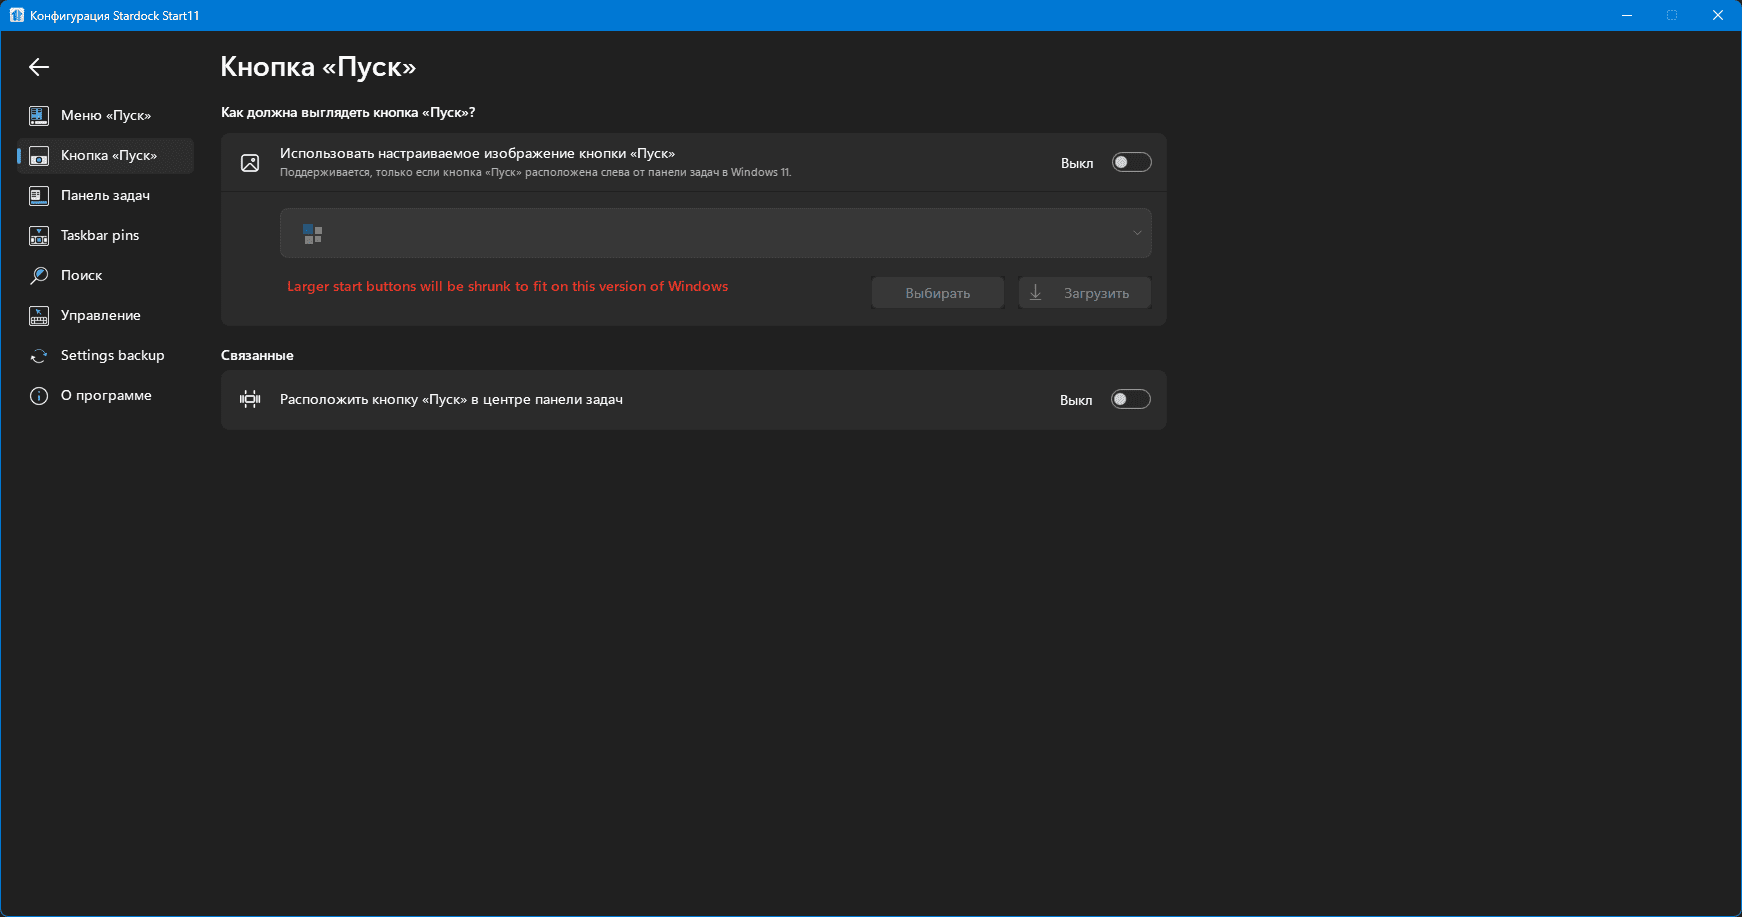Click the centered taskbar alignment icon
The width and height of the screenshot is (1742, 917).
pos(250,400)
